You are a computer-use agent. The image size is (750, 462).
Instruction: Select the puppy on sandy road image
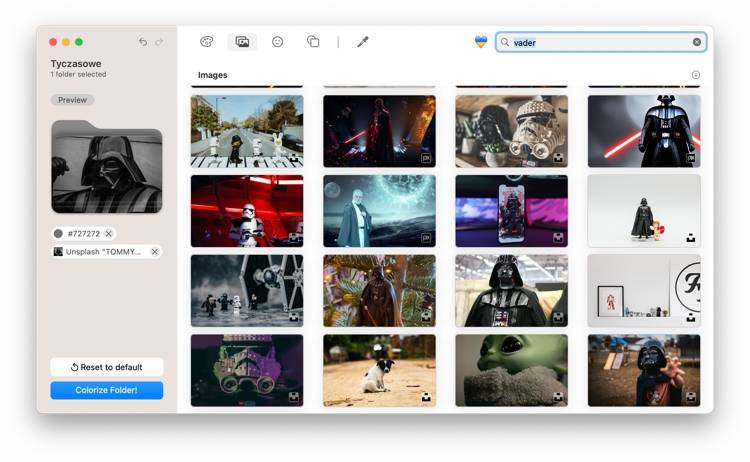tap(379, 371)
